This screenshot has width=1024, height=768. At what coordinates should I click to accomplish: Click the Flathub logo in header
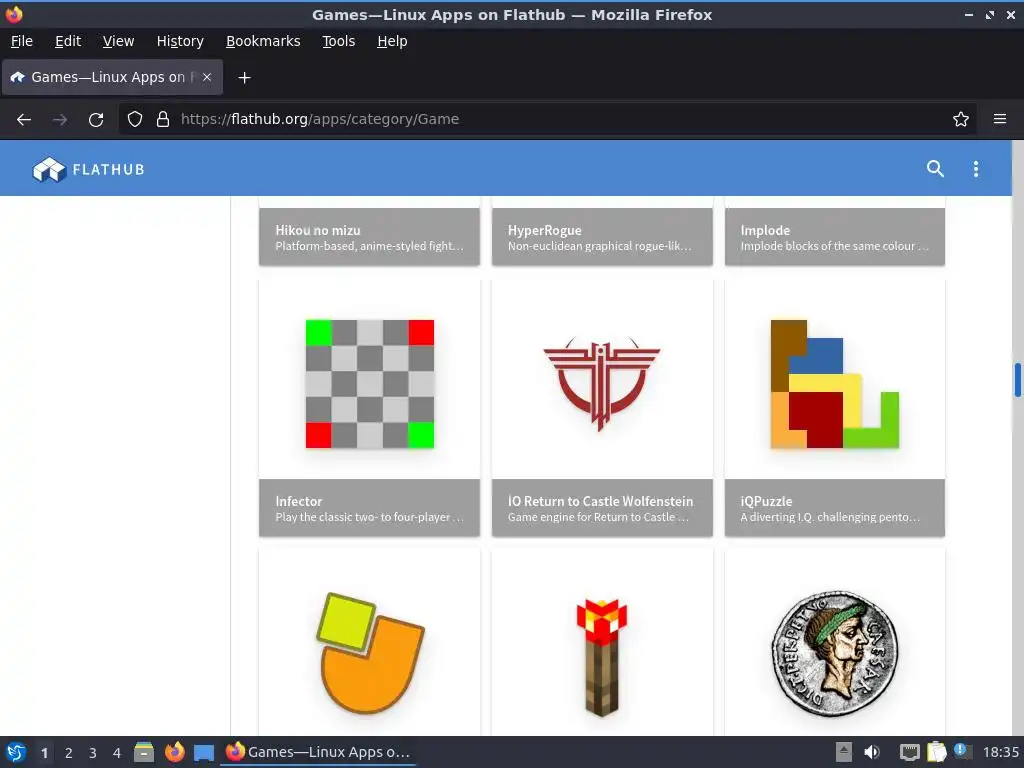tap(88, 169)
